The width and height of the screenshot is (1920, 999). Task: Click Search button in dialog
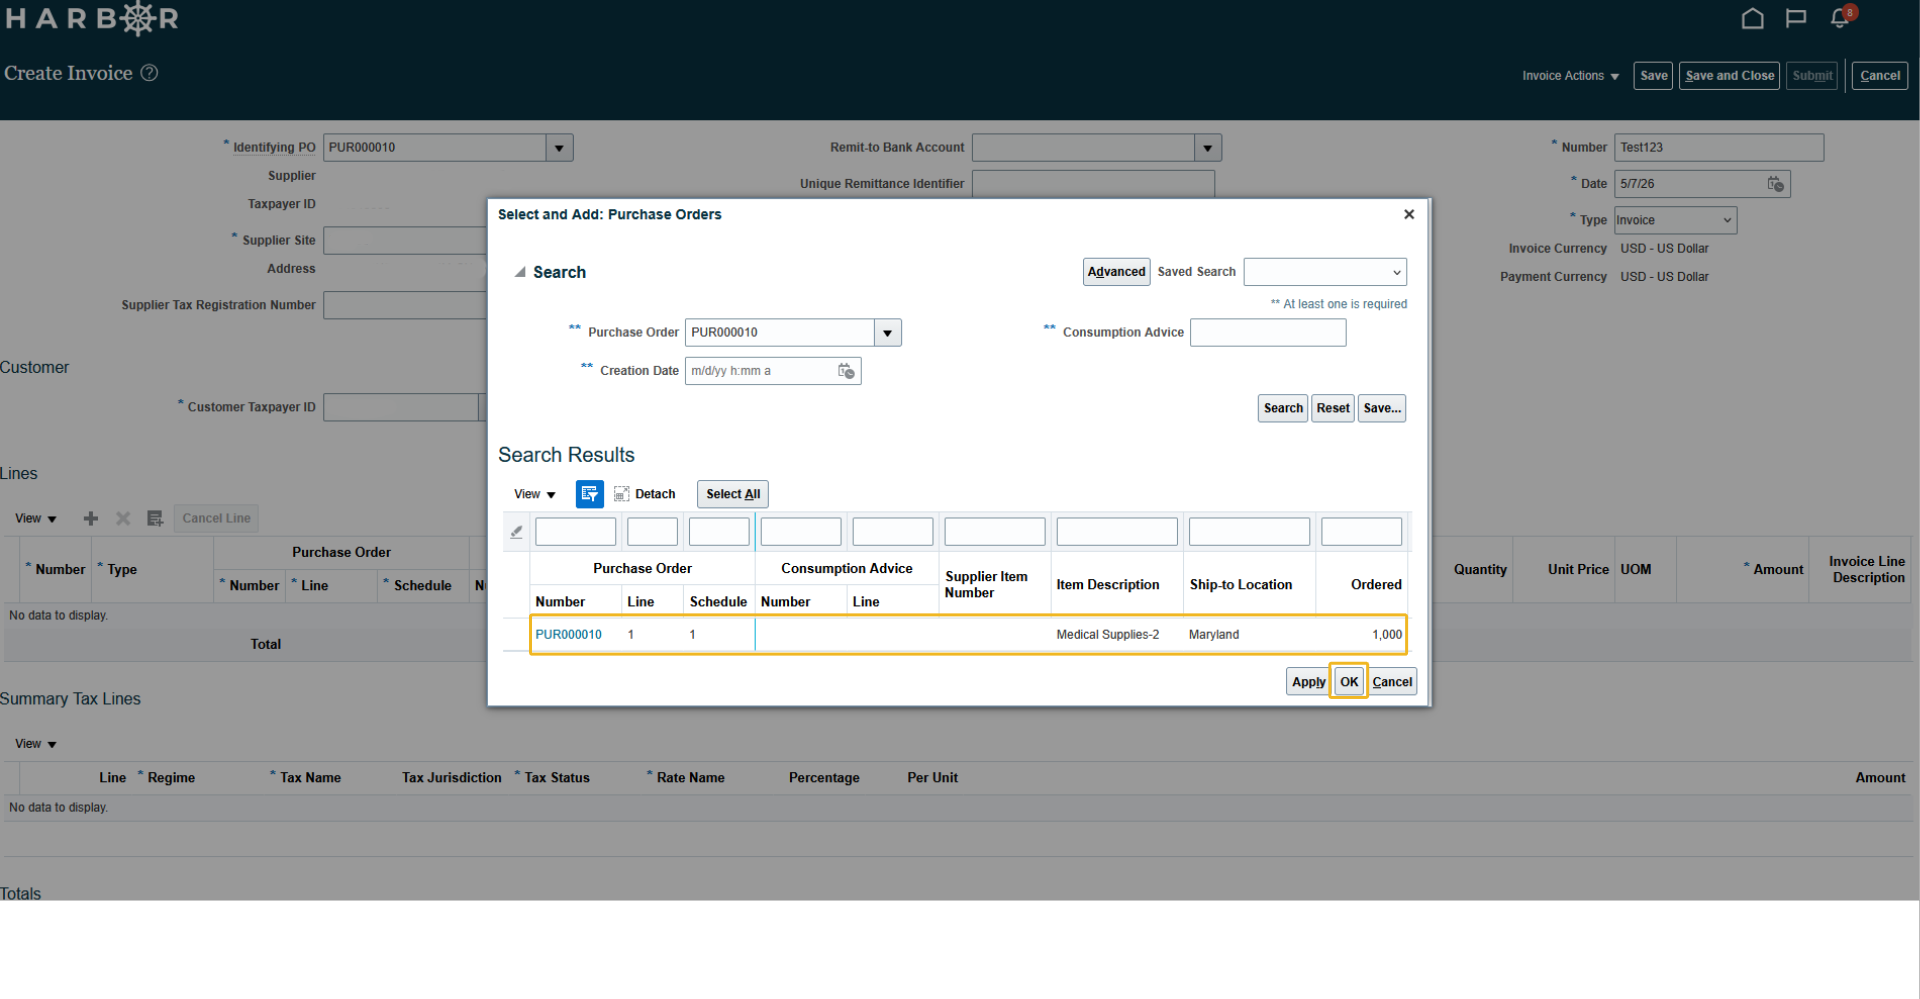click(x=1282, y=408)
